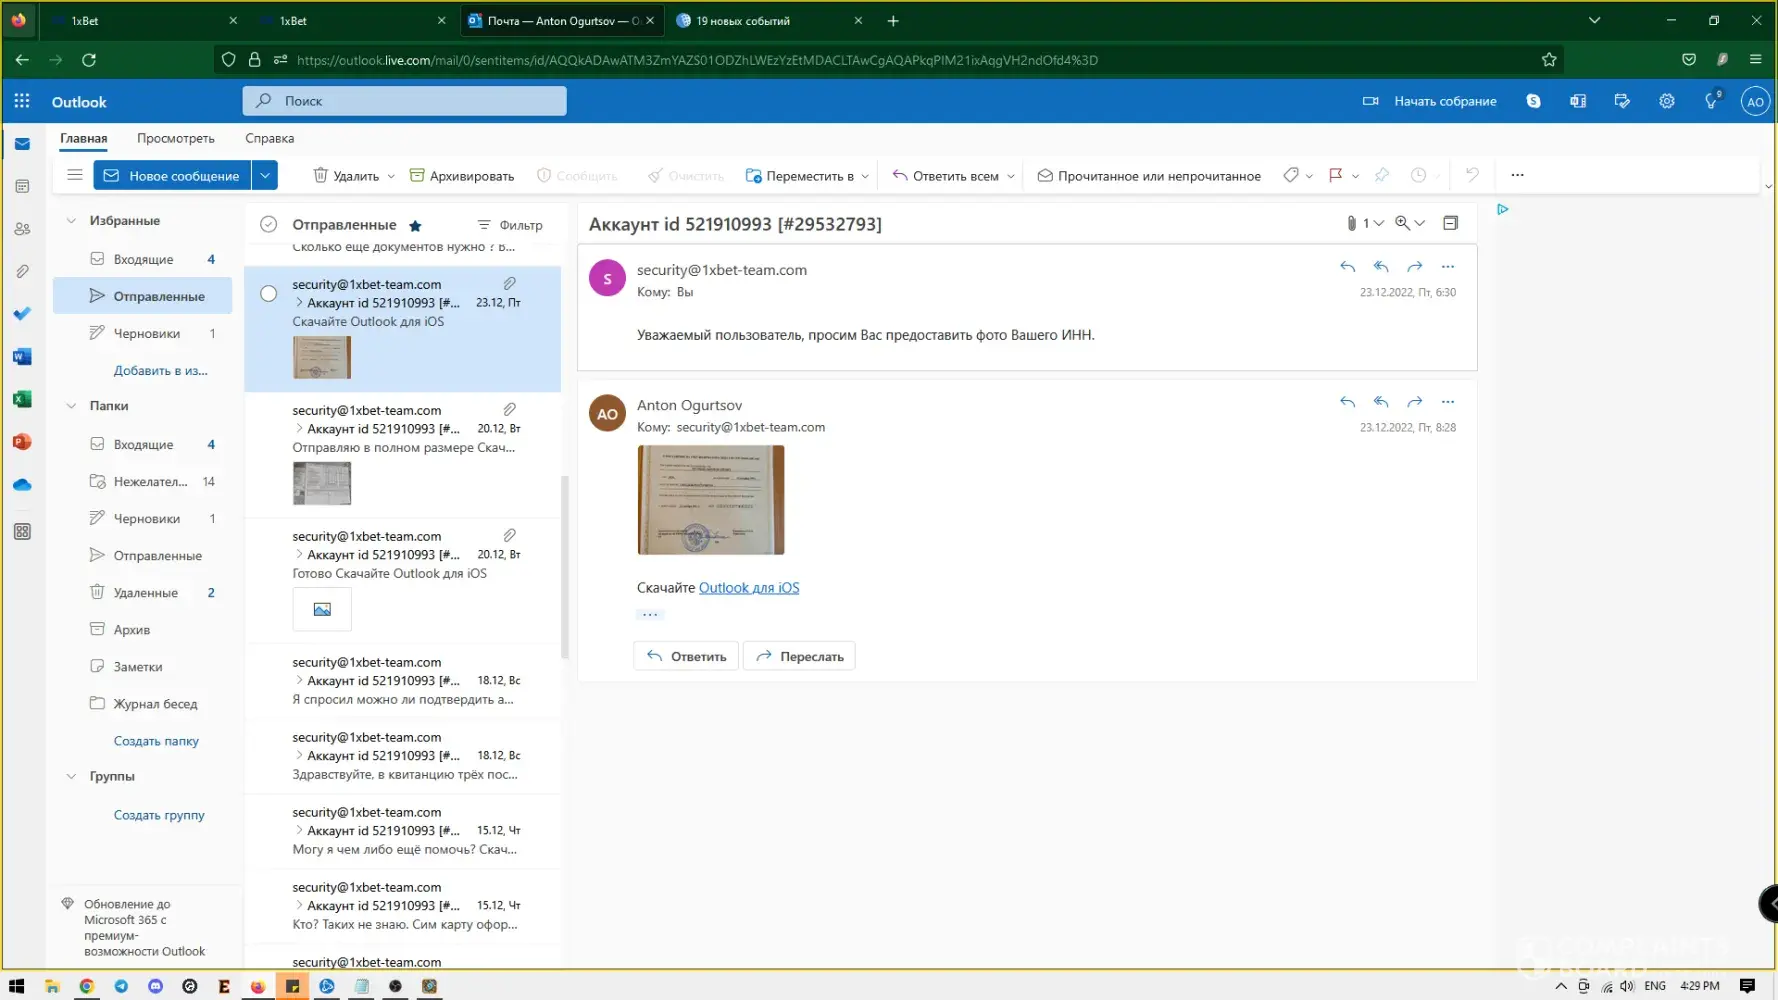Screen dimensions: 1778x1000
Task: Follow the Outlook для iOS link
Action: (x=748, y=588)
